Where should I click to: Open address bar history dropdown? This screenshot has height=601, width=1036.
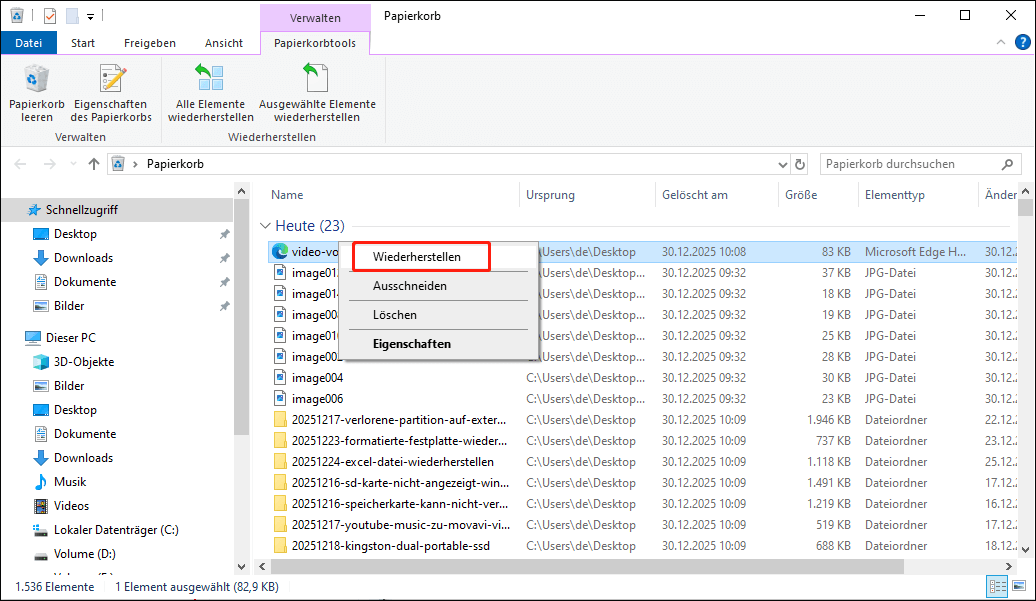coord(782,164)
